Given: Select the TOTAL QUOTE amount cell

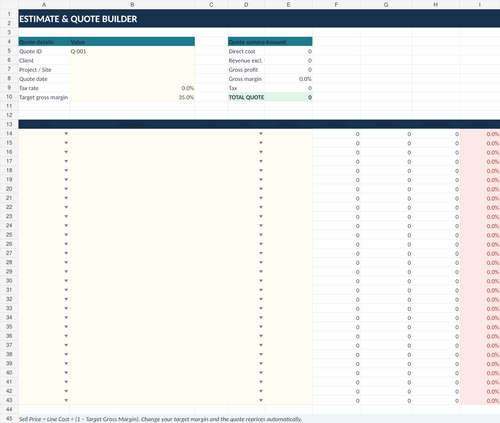Looking at the screenshot, I should pyautogui.click(x=288, y=97).
